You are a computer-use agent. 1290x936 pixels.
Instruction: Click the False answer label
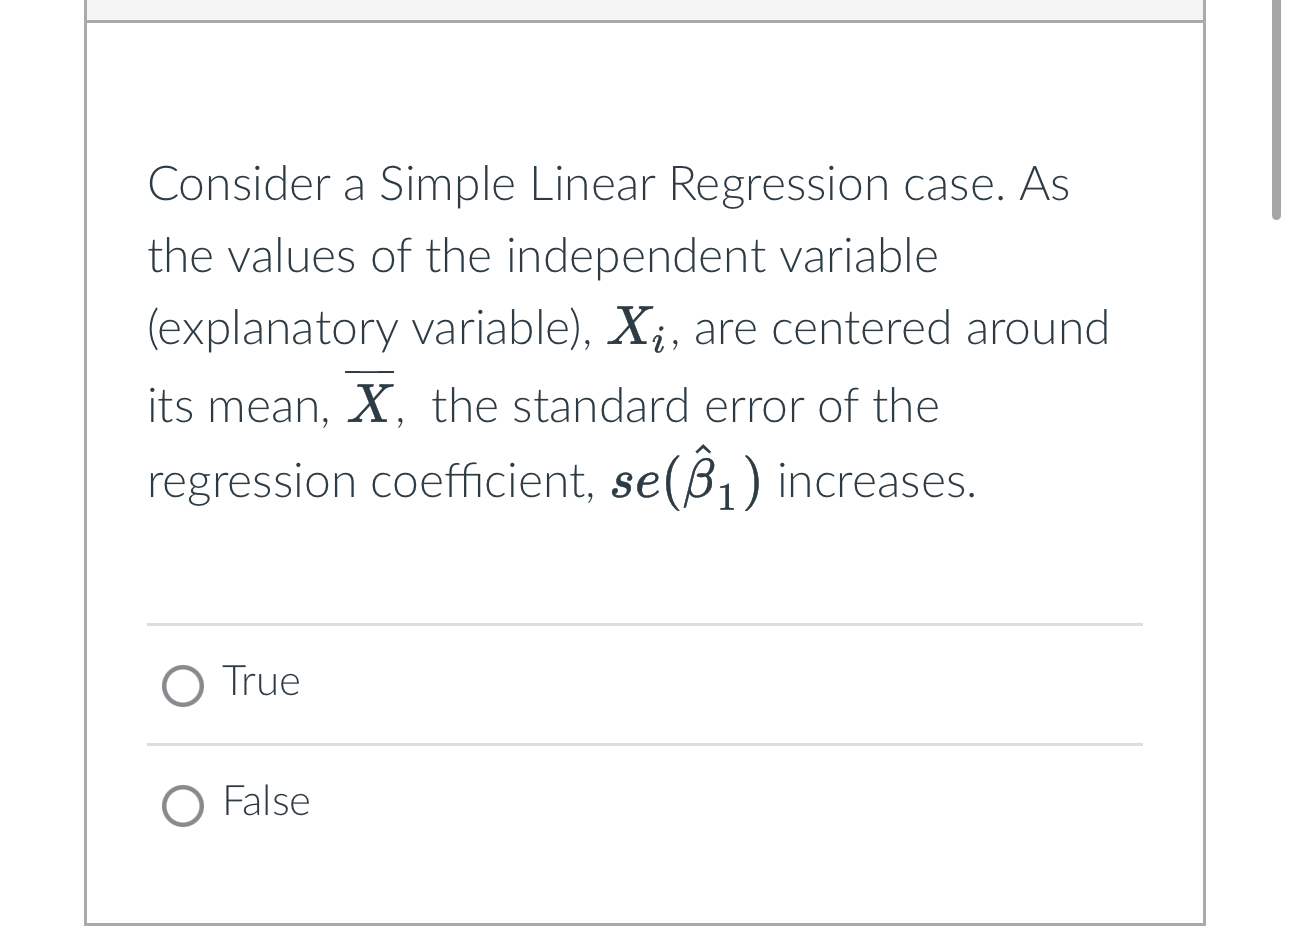(265, 801)
